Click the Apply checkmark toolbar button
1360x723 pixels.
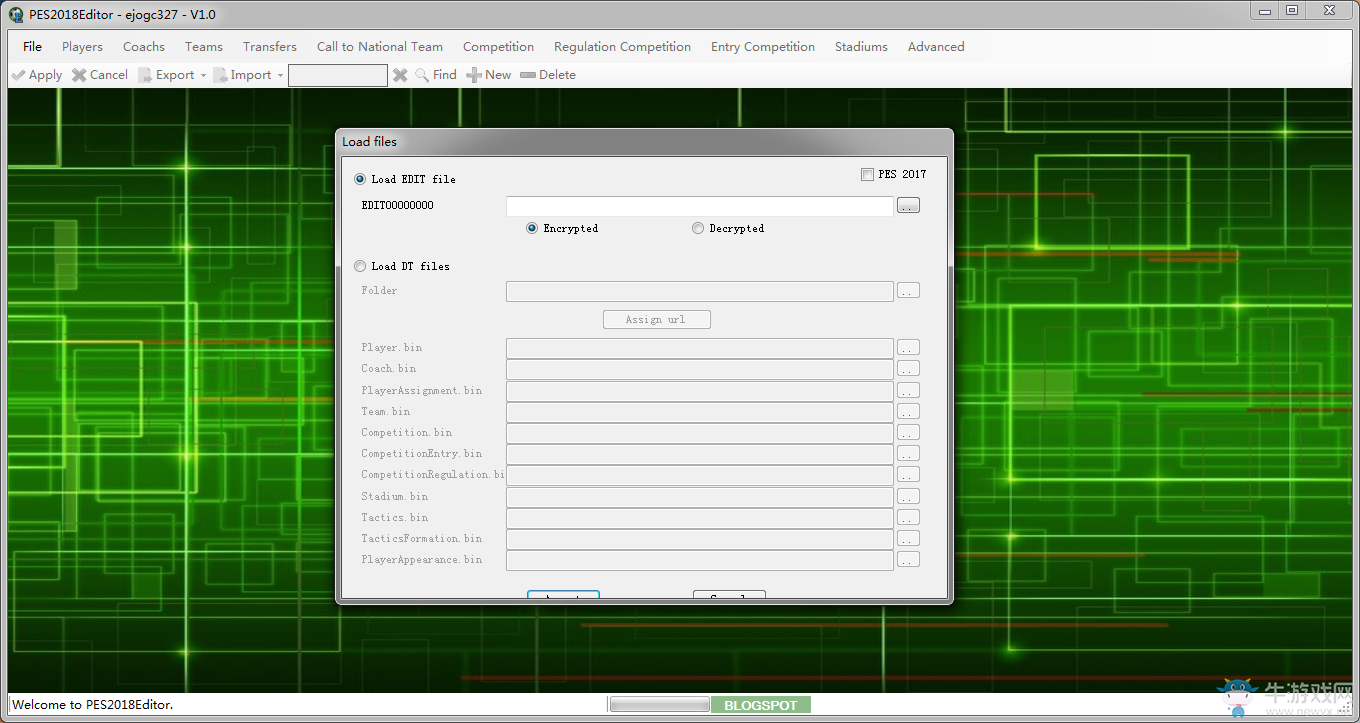(x=37, y=75)
